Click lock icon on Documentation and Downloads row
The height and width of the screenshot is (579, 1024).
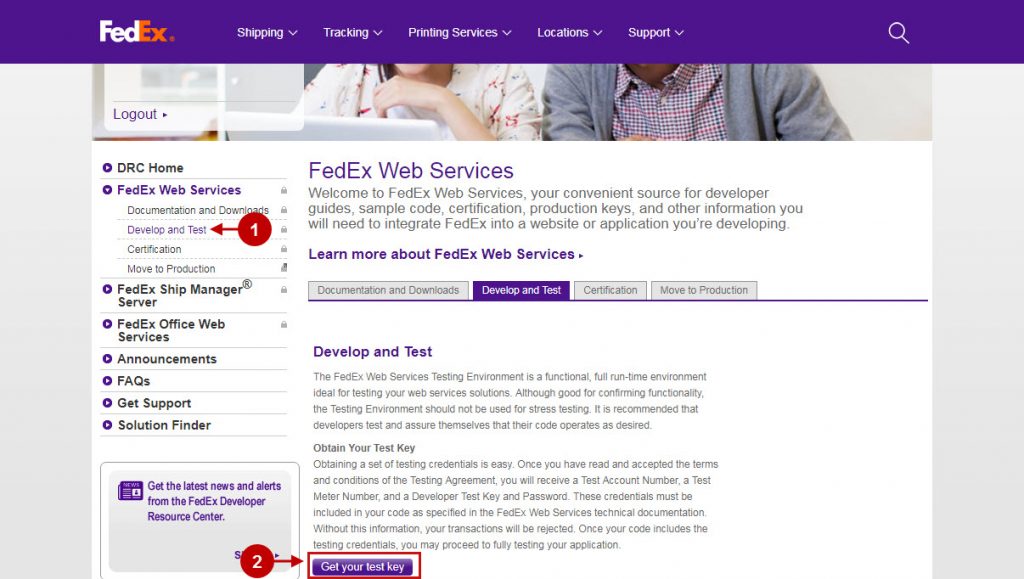284,210
